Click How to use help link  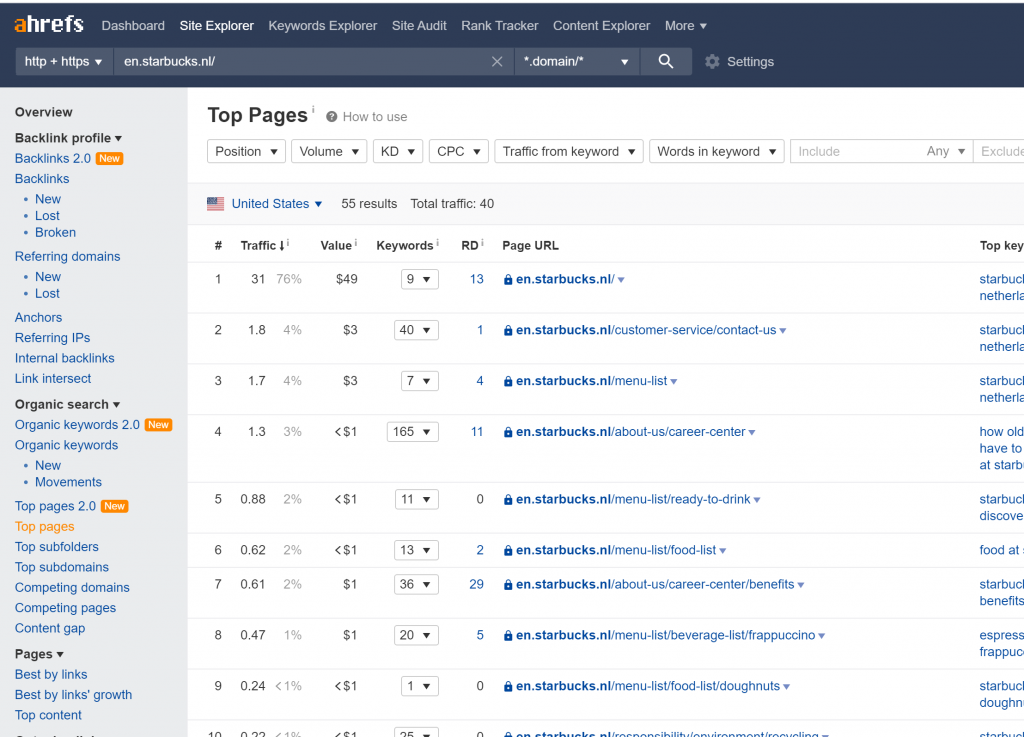(375, 117)
